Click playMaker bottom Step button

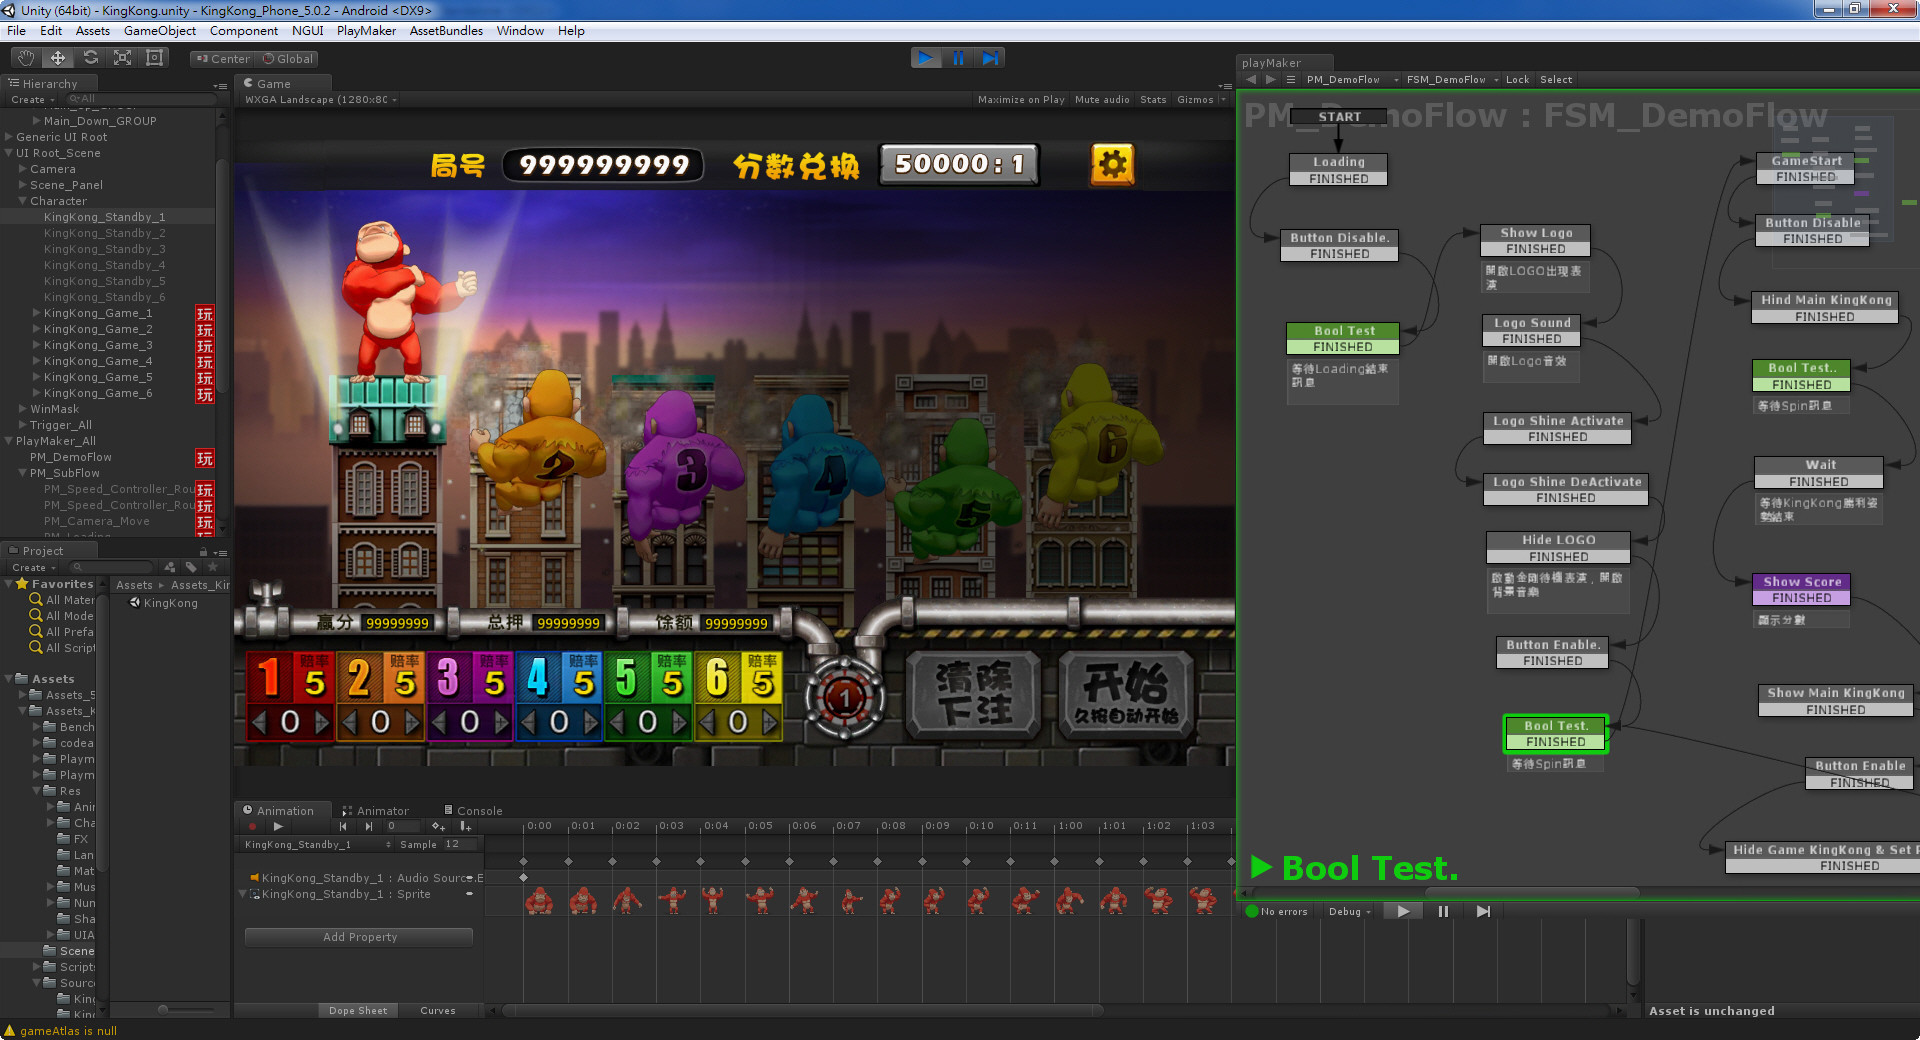click(1483, 911)
